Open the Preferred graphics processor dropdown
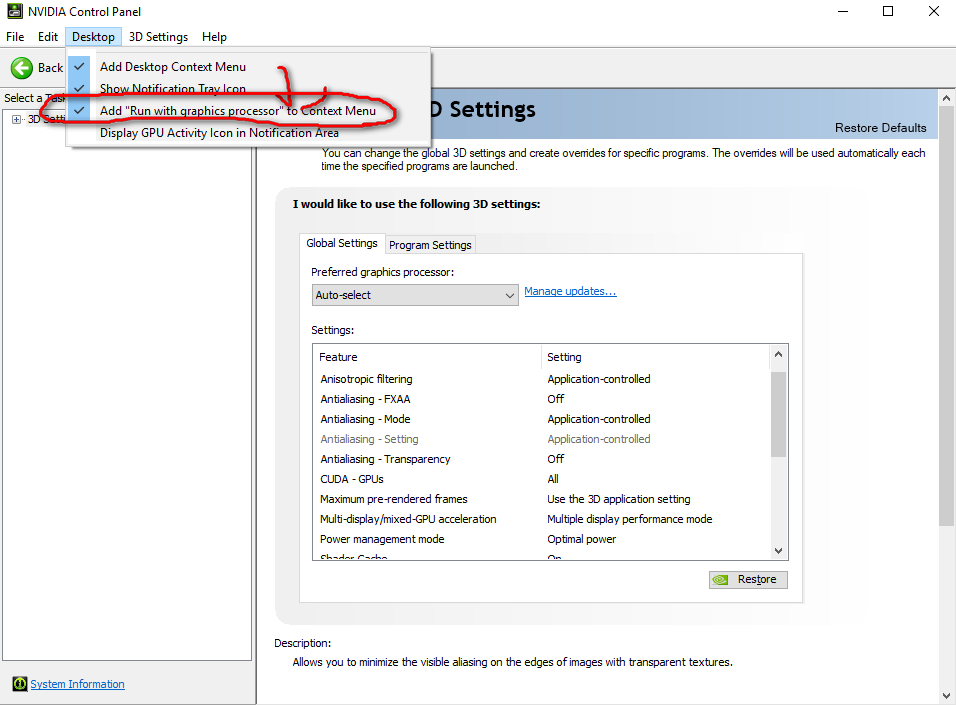Image resolution: width=956 pixels, height=705 pixels. click(x=415, y=295)
